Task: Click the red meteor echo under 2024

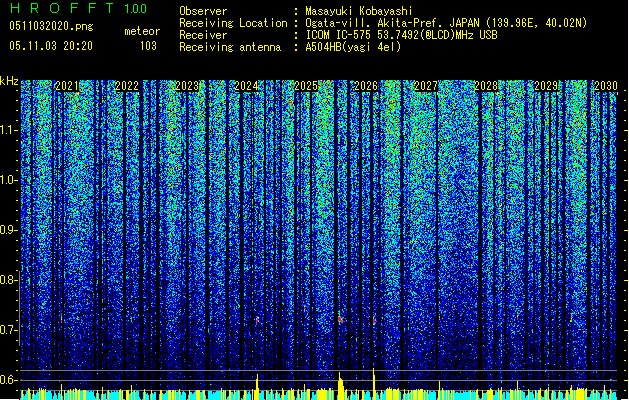Action: click(x=258, y=320)
